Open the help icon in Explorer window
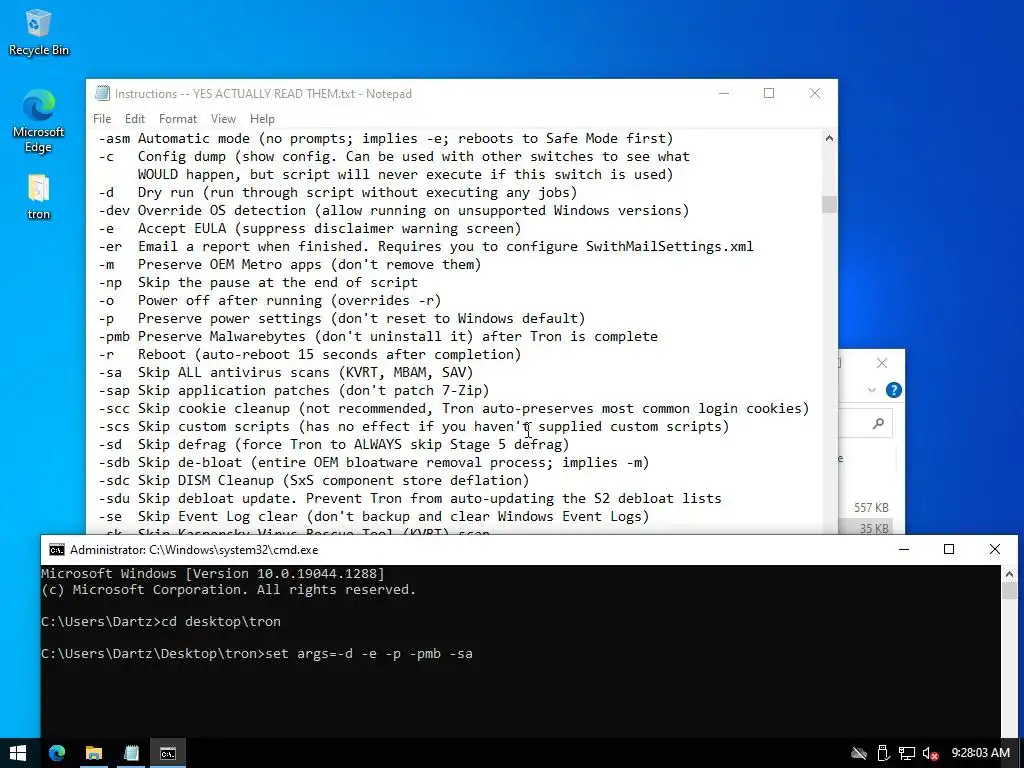 (893, 391)
